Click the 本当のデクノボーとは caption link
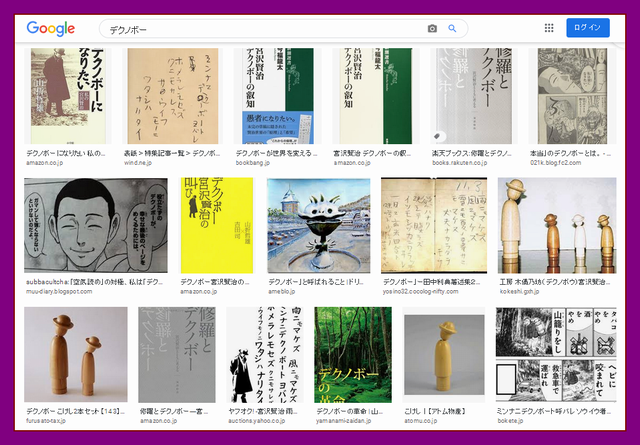The image size is (640, 445). coord(571,154)
